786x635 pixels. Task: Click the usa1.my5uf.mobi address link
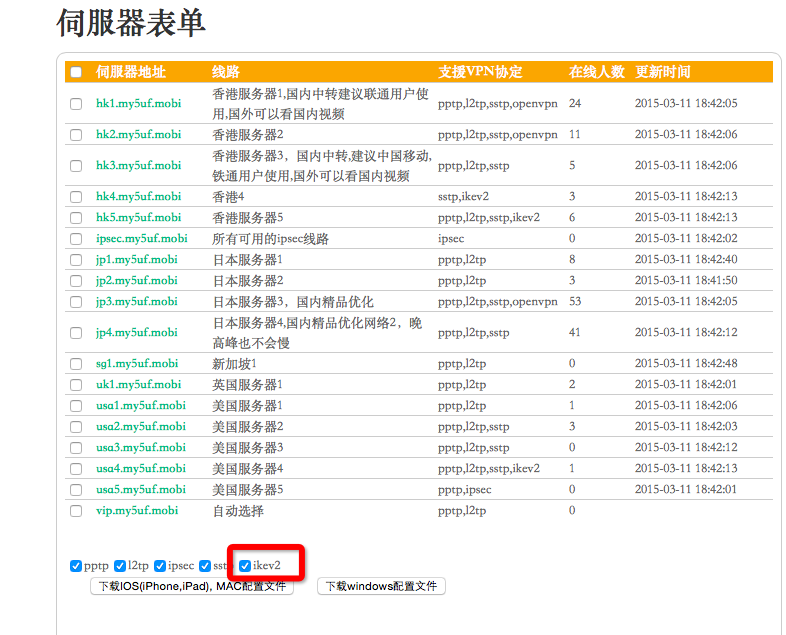click(140, 405)
